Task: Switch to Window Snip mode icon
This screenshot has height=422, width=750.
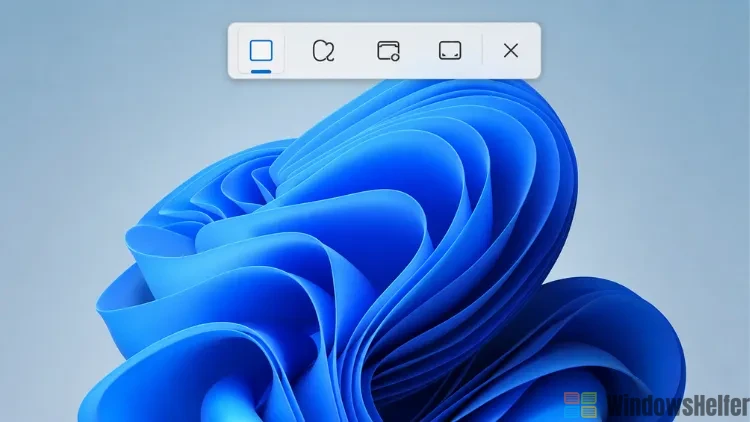Action: (x=388, y=51)
